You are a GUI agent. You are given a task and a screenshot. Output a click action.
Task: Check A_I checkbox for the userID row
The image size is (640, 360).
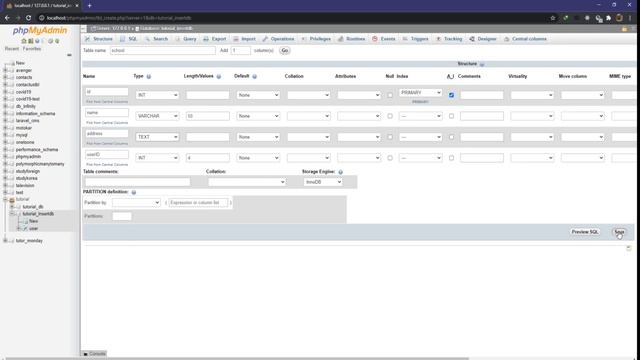tap(451, 158)
